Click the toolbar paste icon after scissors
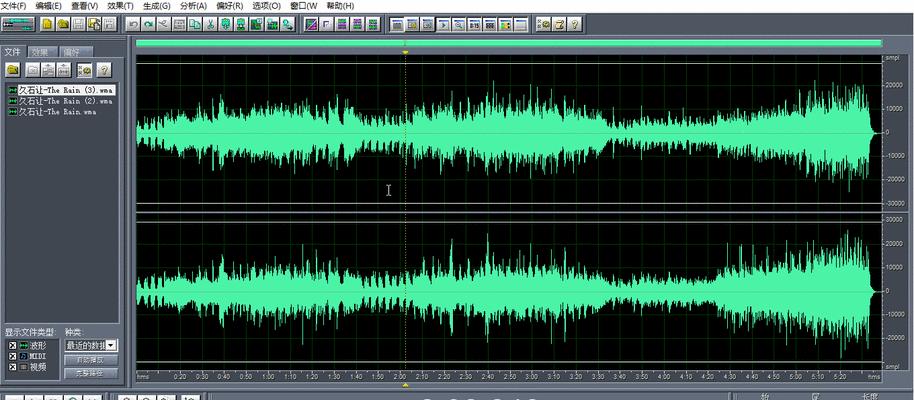 point(225,24)
